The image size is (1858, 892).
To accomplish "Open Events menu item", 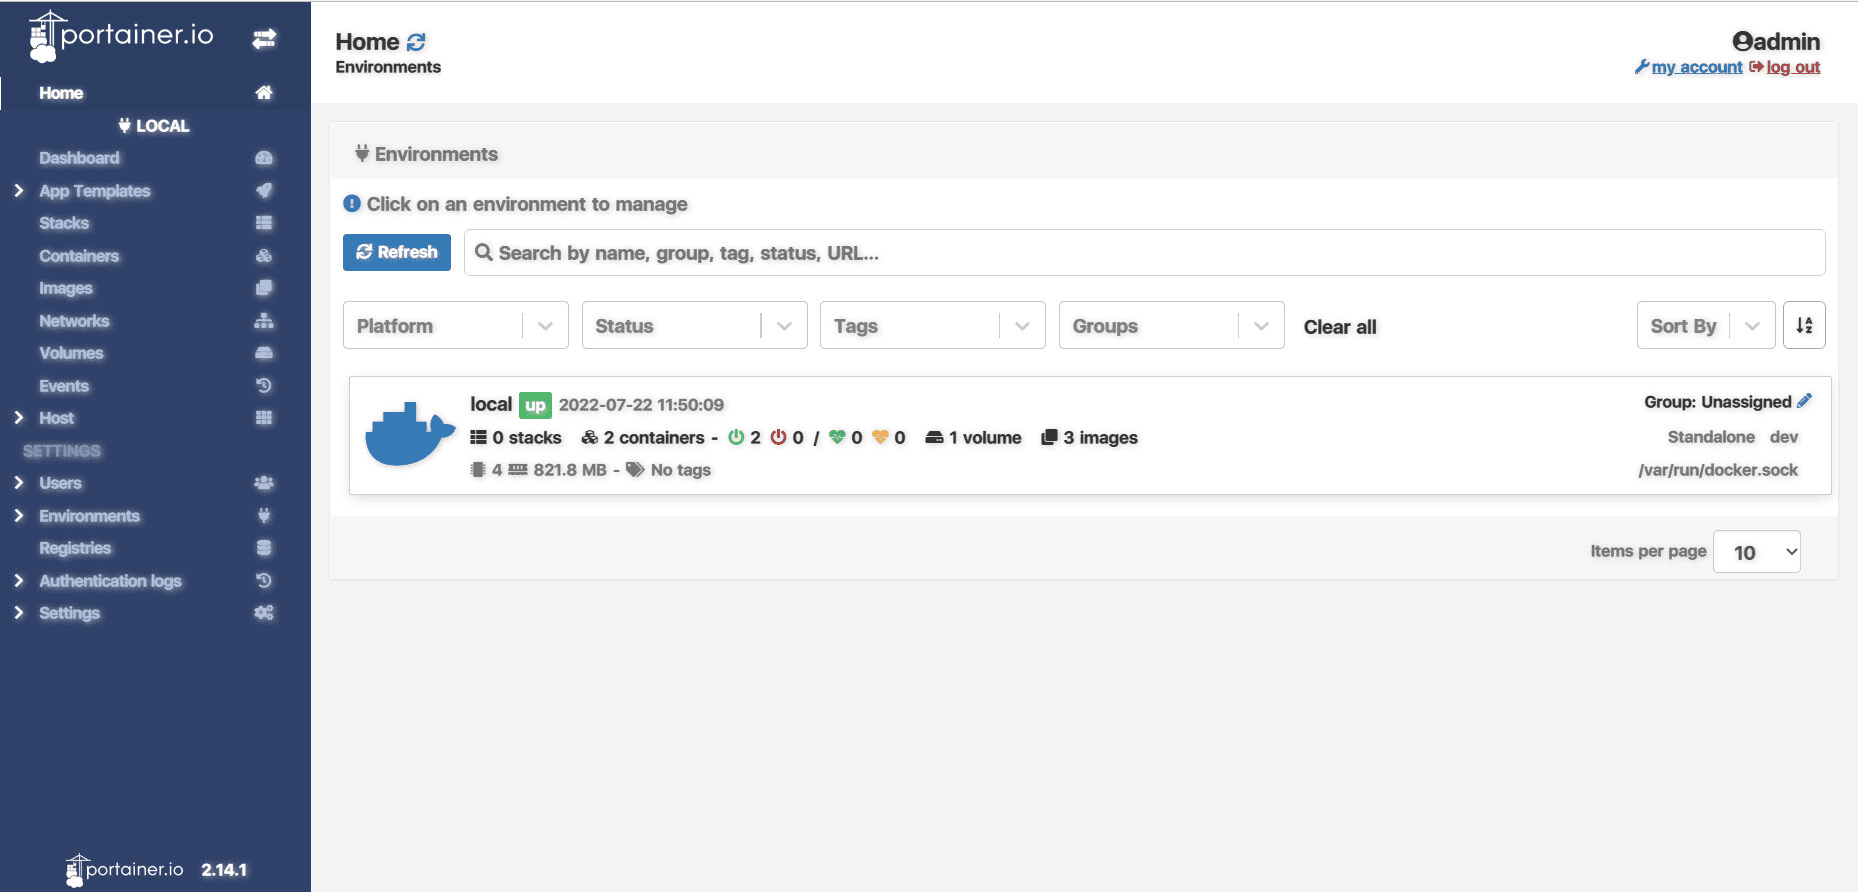I will (x=64, y=386).
